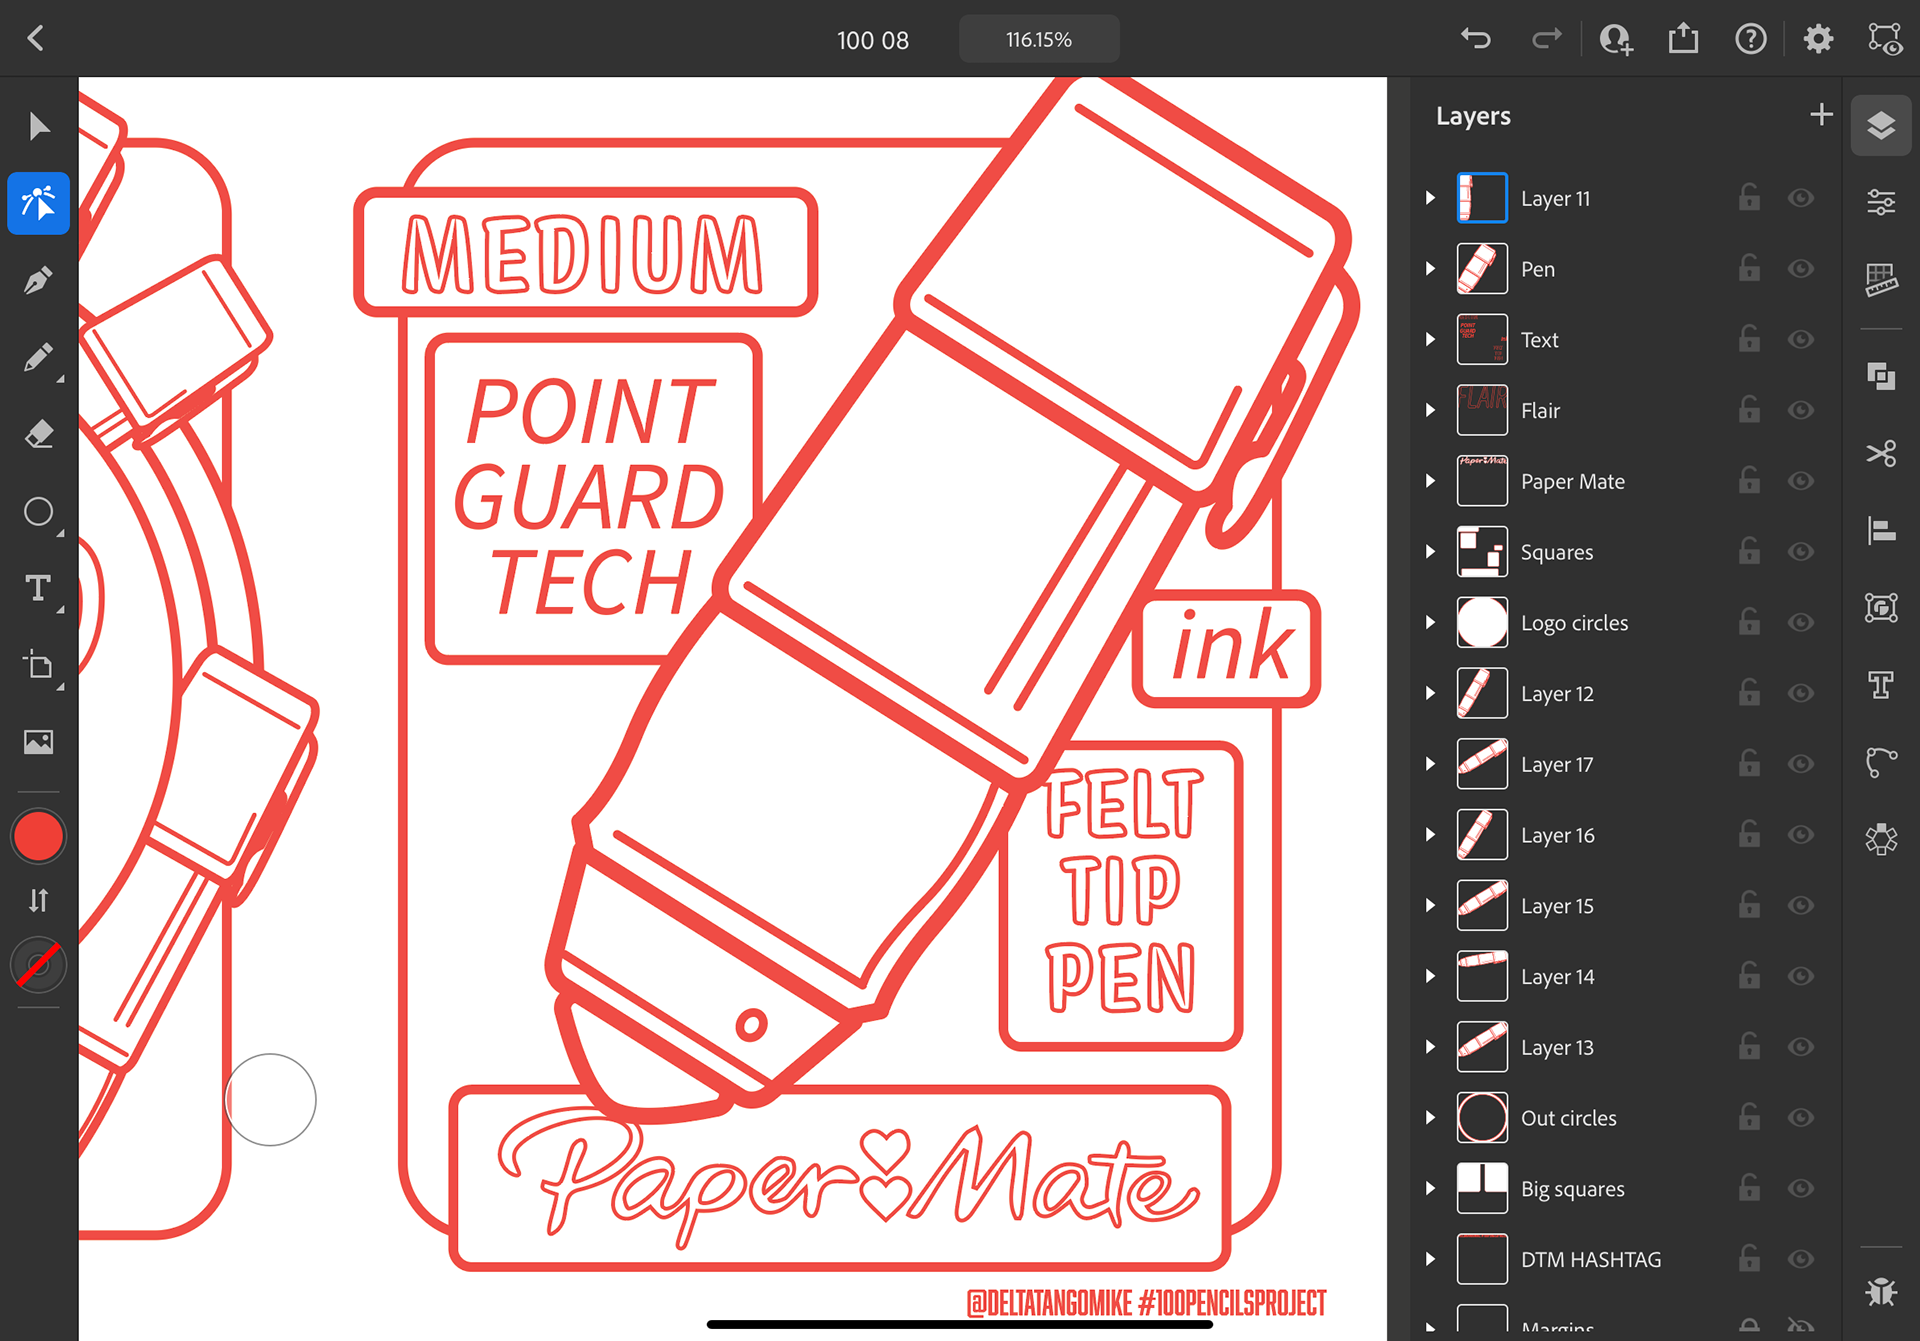Screen dimensions: 1920x1341
Task: Select the Ellipse shape tool
Action: (x=38, y=512)
